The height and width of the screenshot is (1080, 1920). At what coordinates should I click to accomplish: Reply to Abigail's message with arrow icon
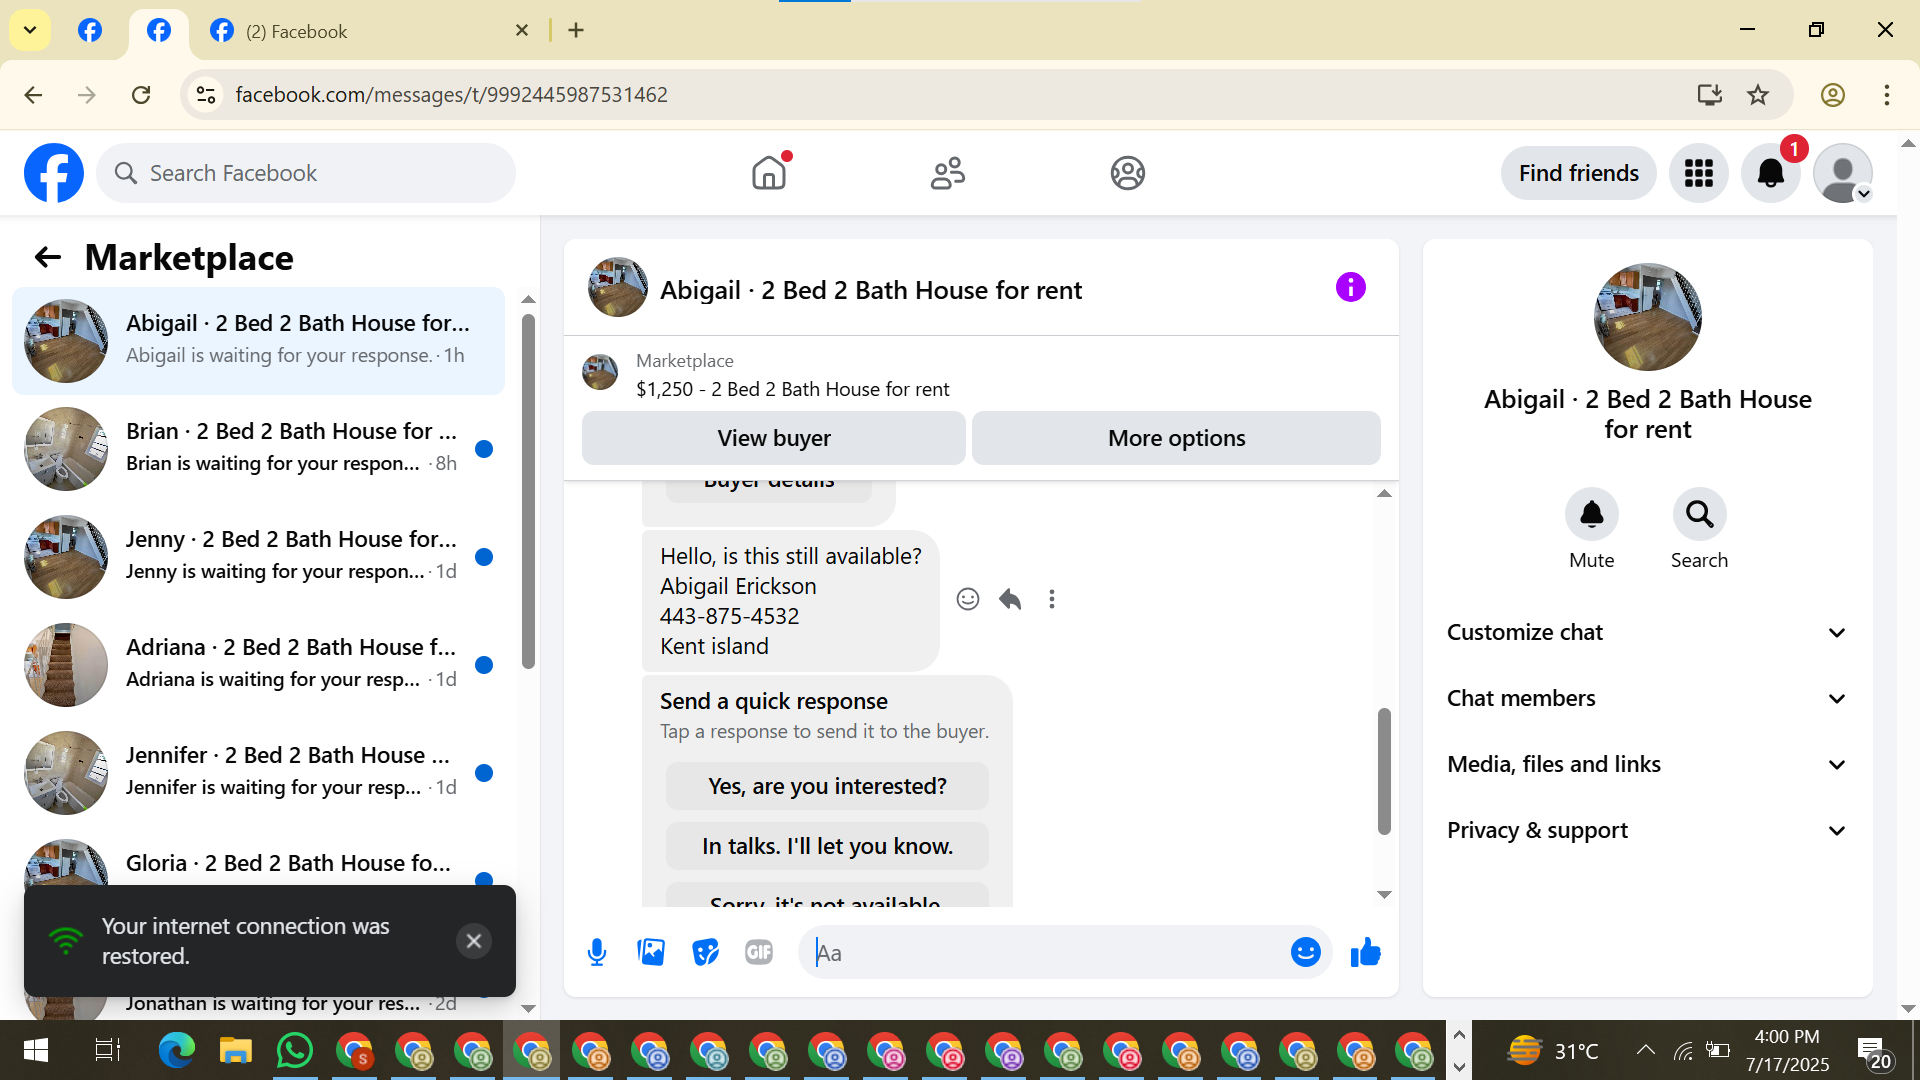[x=1010, y=599]
